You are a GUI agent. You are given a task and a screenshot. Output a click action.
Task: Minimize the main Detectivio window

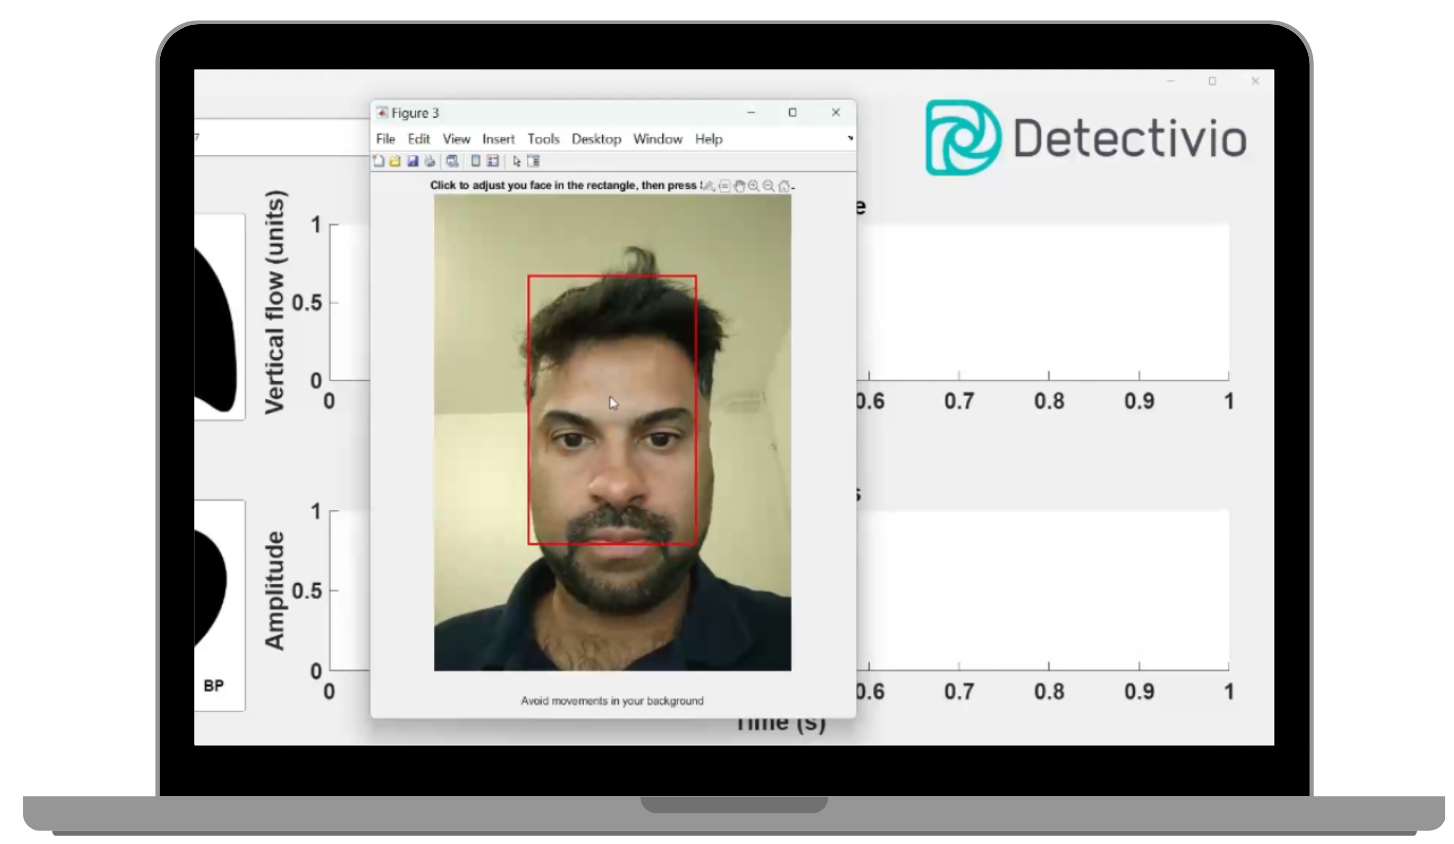1170,81
